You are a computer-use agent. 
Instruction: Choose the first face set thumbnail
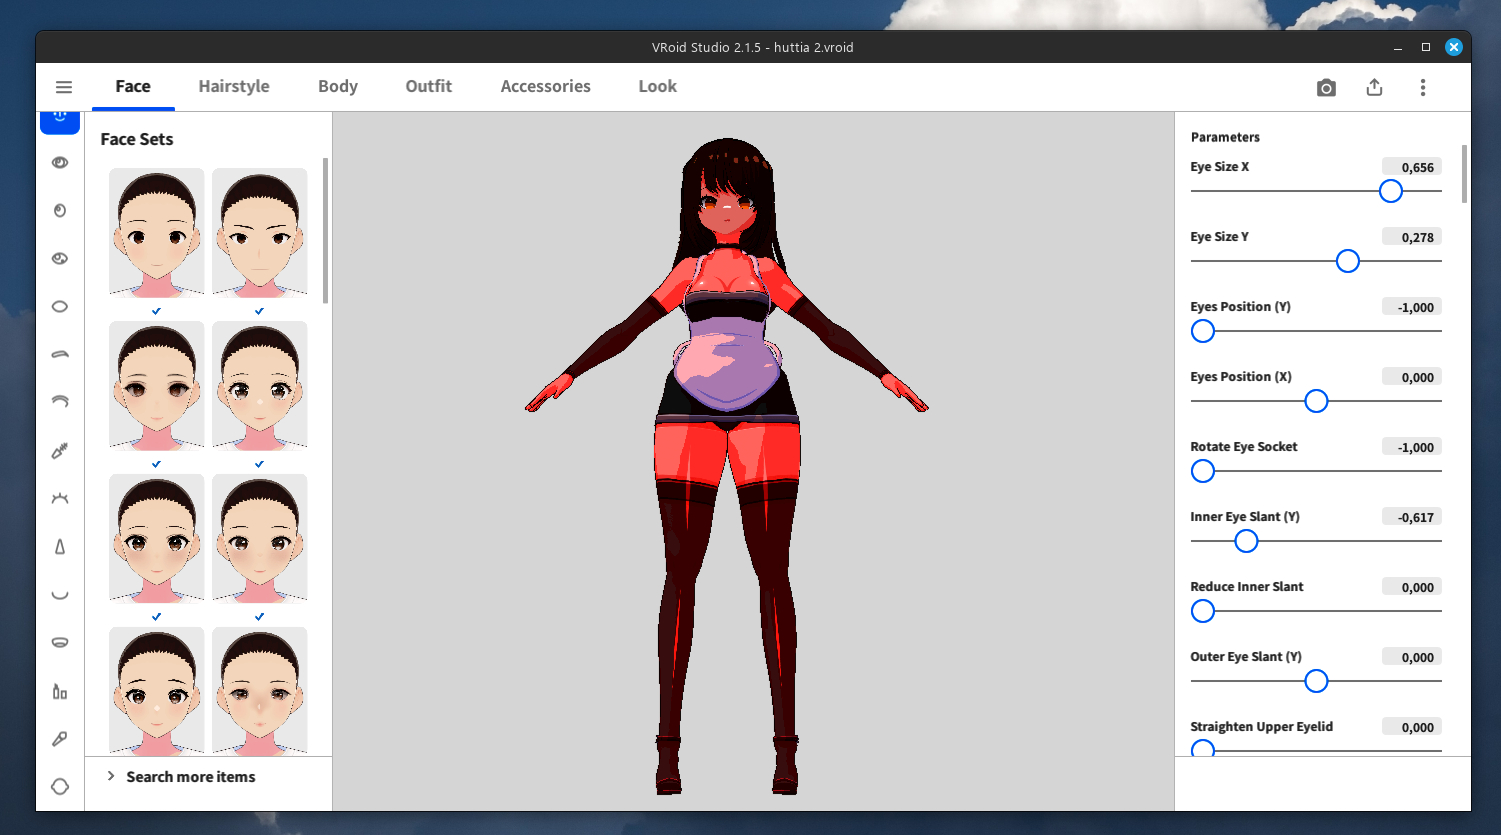tap(157, 233)
